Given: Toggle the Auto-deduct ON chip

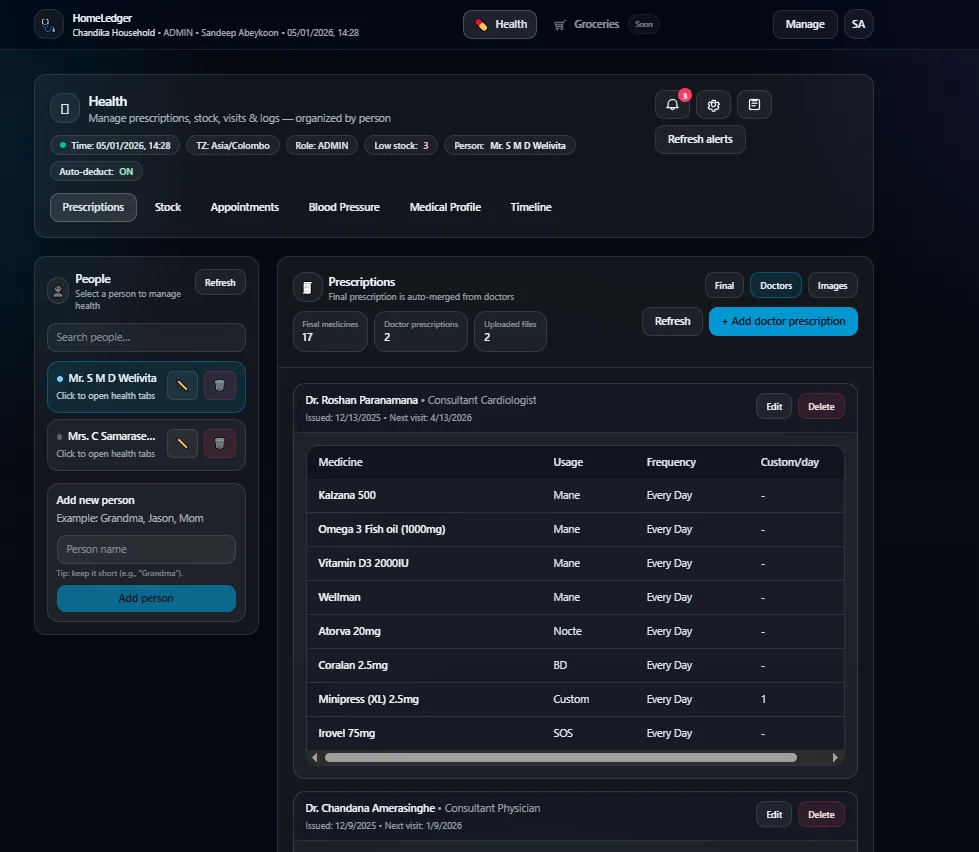Looking at the screenshot, I should click(96, 171).
